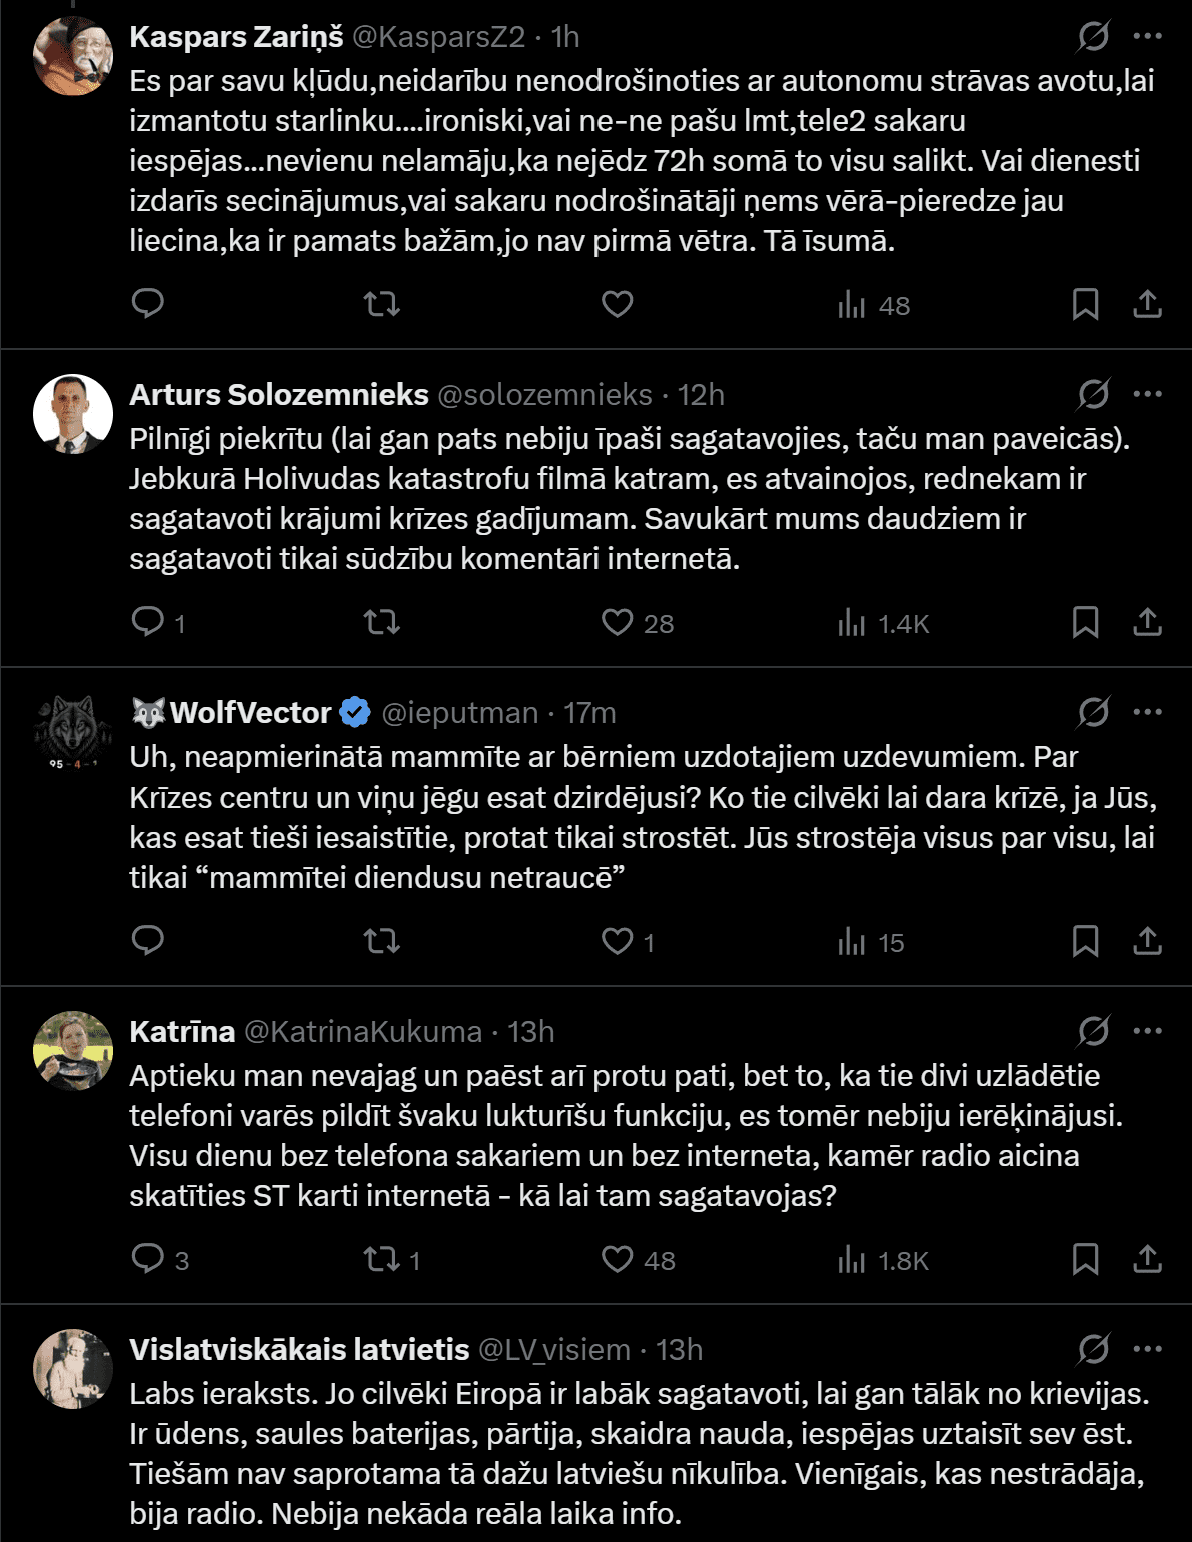Open the 13h timestamp on Katrīna's post
The width and height of the screenshot is (1192, 1542).
point(530,1031)
